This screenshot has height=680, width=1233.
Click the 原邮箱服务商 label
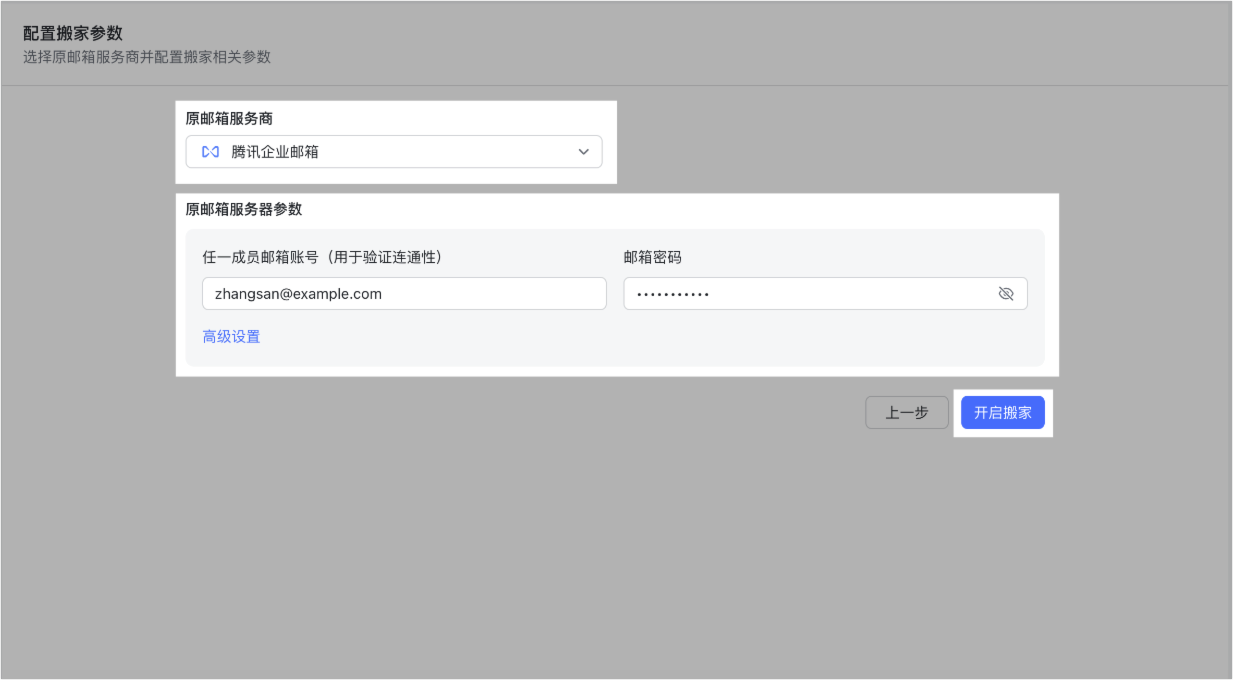pyautogui.click(x=229, y=118)
